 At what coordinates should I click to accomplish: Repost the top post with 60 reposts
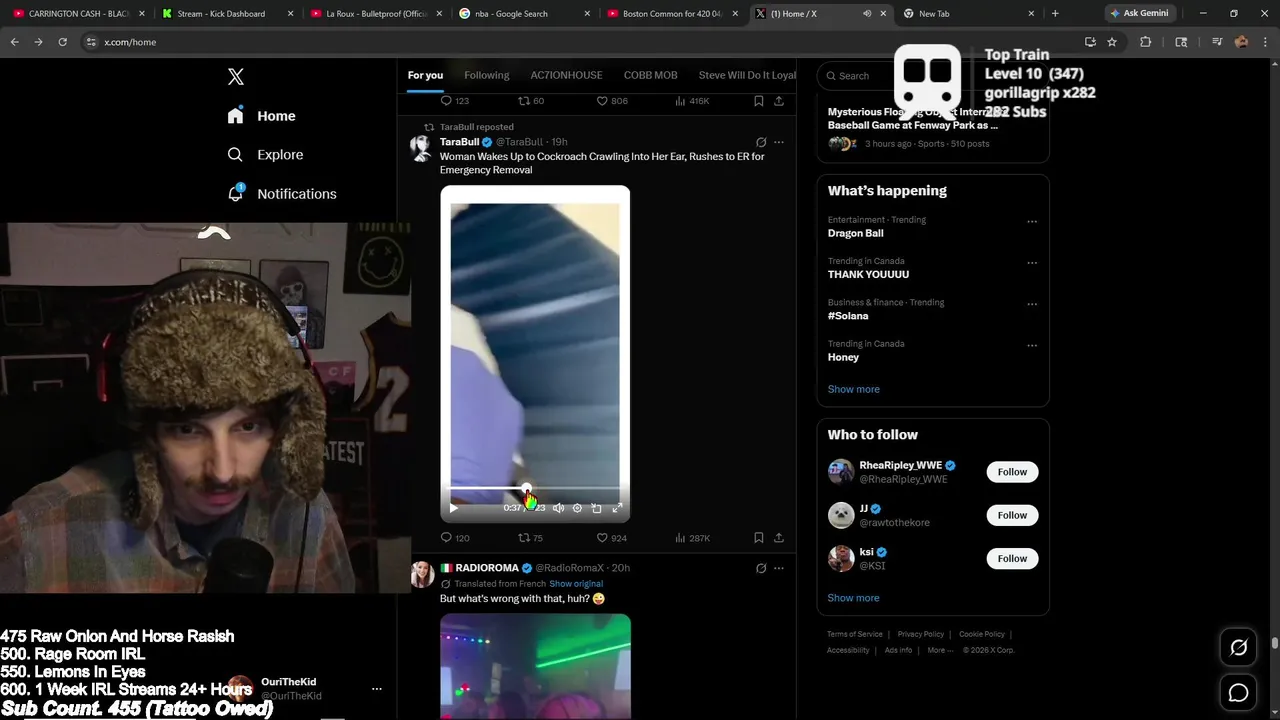click(530, 101)
